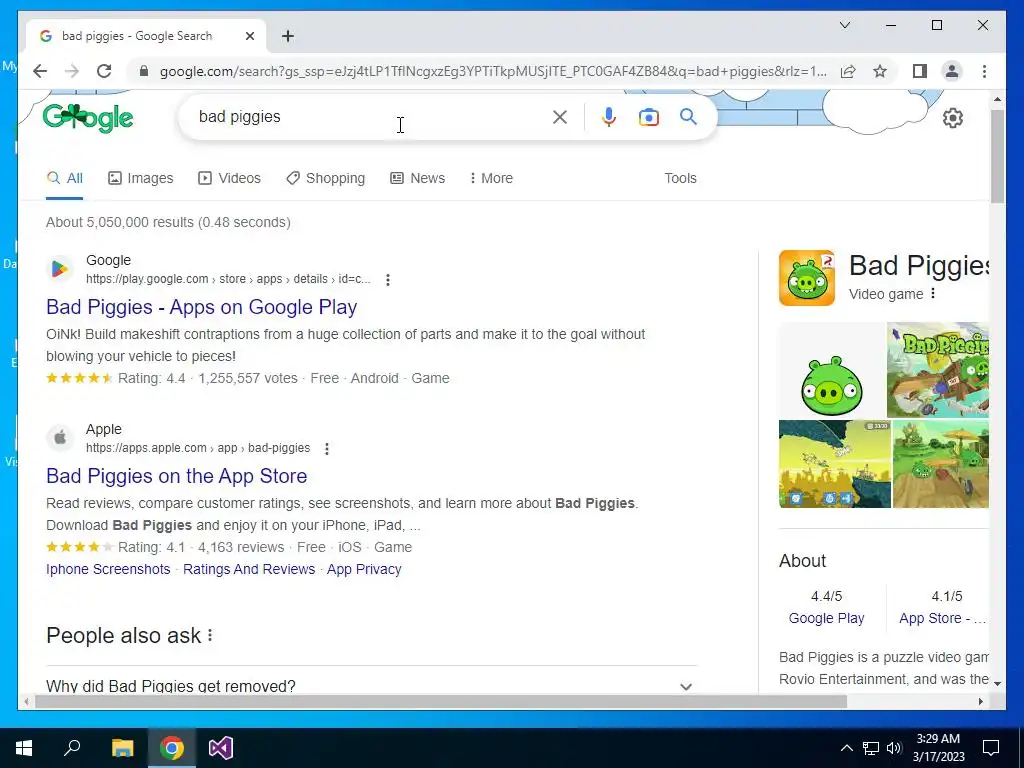The width and height of the screenshot is (1024, 768).
Task: Search by image with camera icon
Action: click(x=648, y=117)
